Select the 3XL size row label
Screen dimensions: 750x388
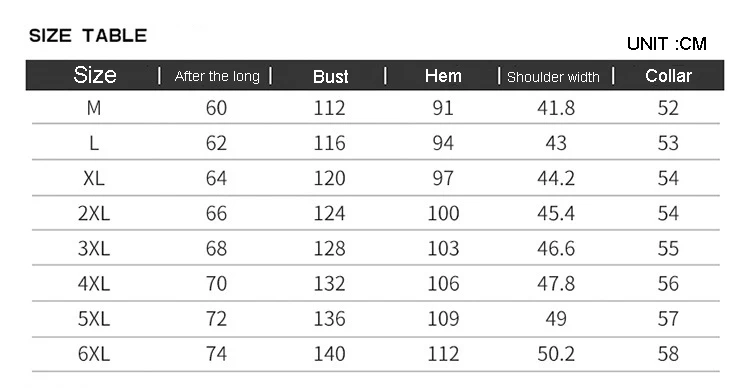[x=94, y=248]
